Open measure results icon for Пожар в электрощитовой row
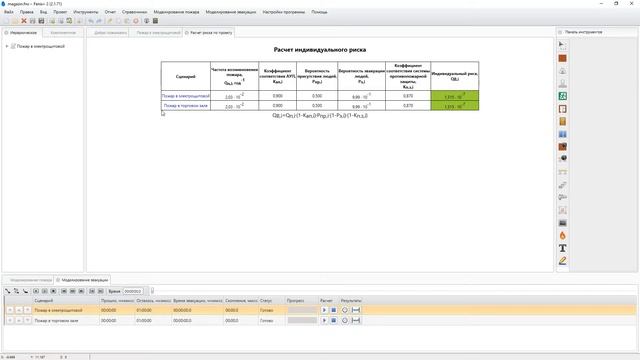640x360 pixels. [356, 310]
